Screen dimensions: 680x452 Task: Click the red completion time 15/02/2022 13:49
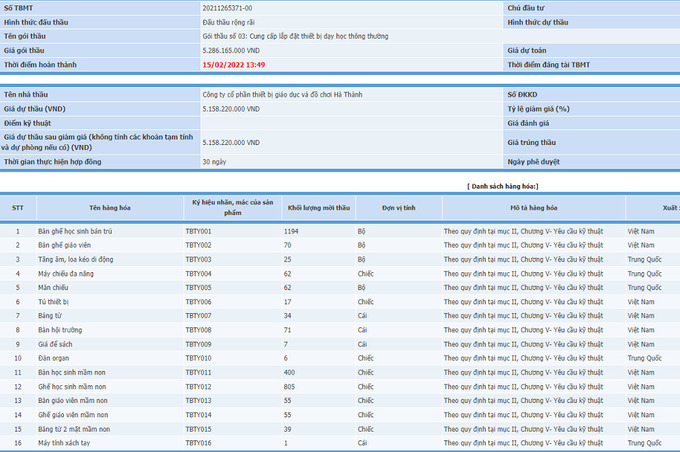234,64
